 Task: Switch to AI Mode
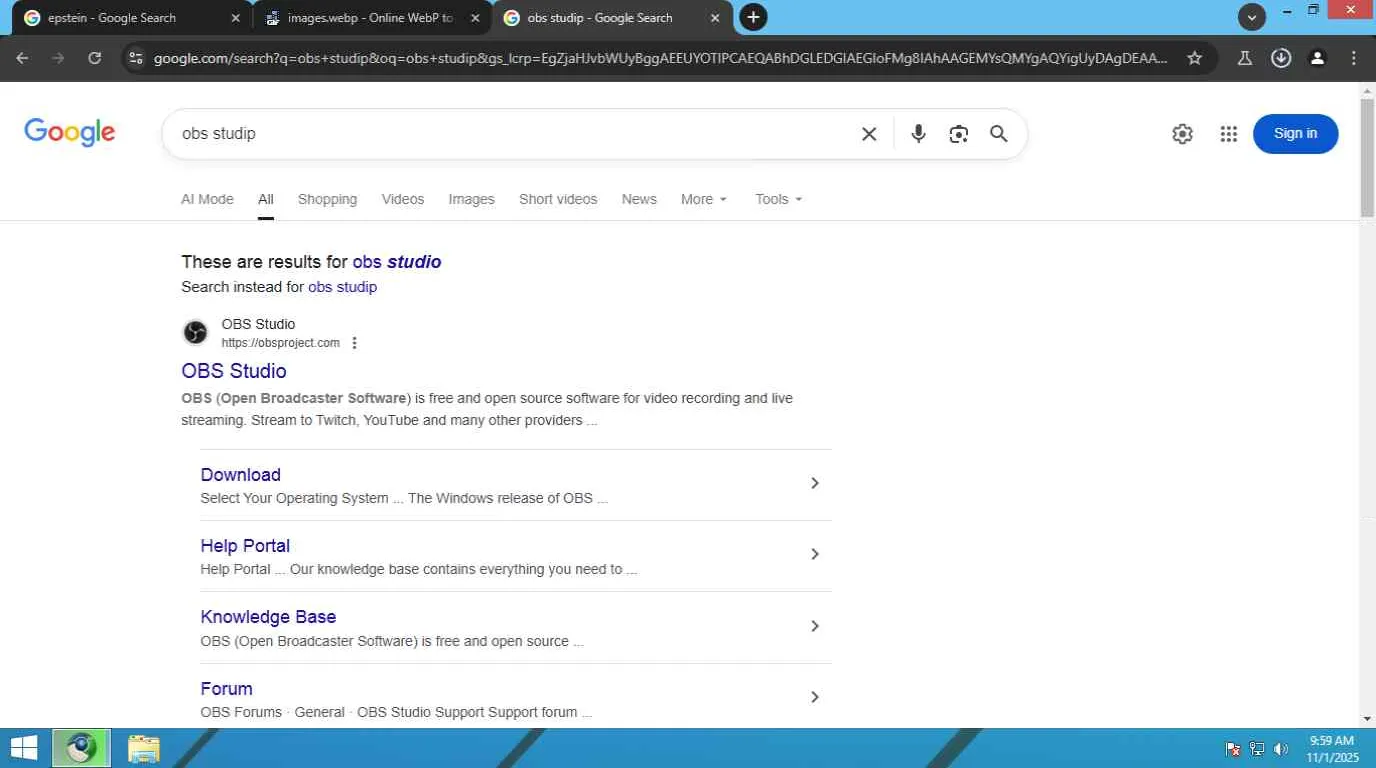point(207,199)
